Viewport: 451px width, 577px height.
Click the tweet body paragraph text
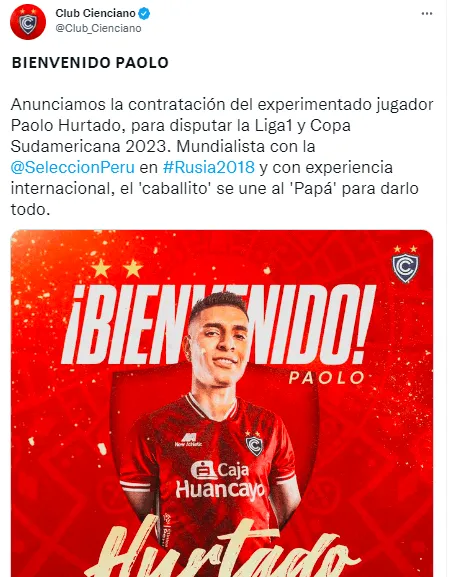[x=222, y=157]
